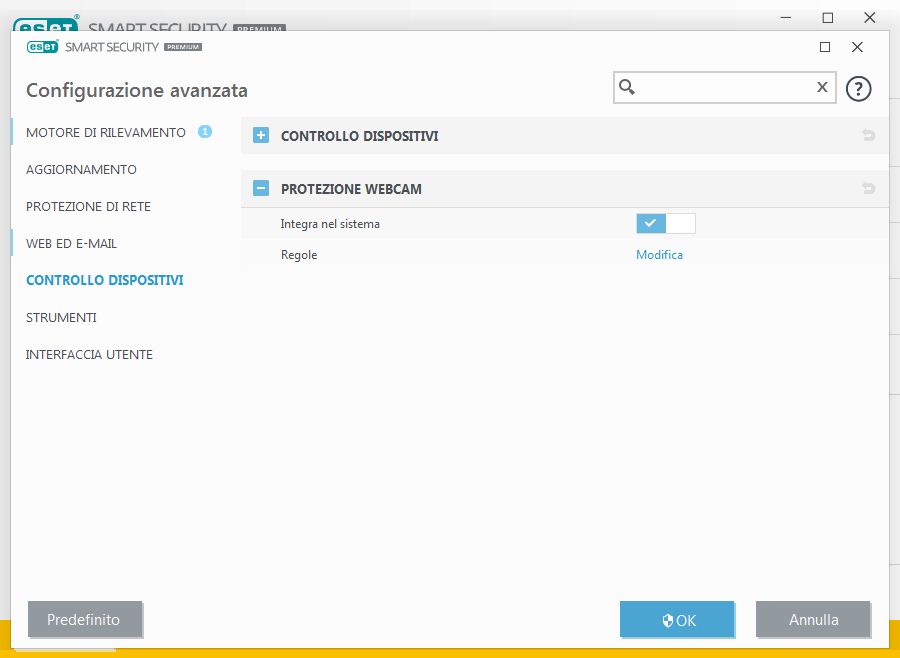This screenshot has height=658, width=900.
Task: Click the Configurazione avanzata heading
Action: [x=137, y=90]
